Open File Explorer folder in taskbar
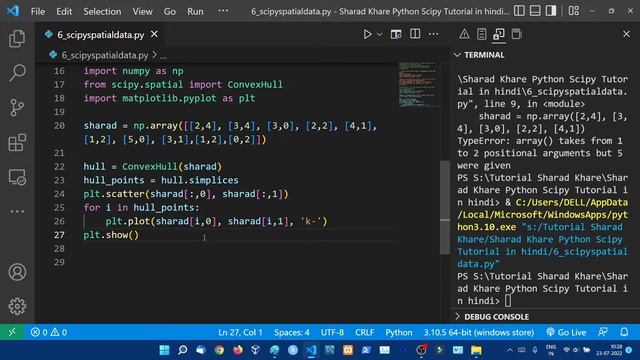 pyautogui.click(x=476, y=350)
